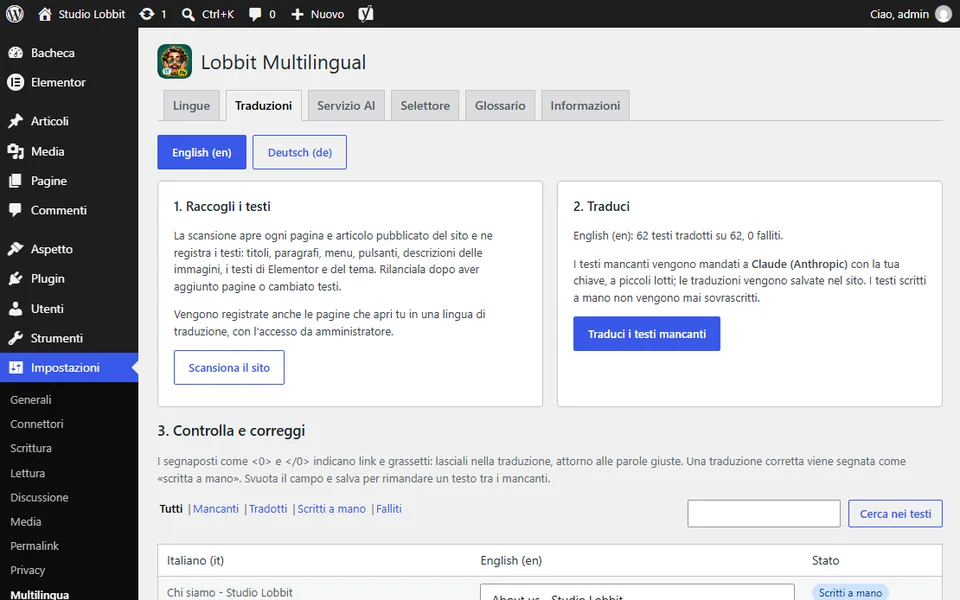Focus the text search input field
The width and height of the screenshot is (960, 600).
click(x=763, y=514)
